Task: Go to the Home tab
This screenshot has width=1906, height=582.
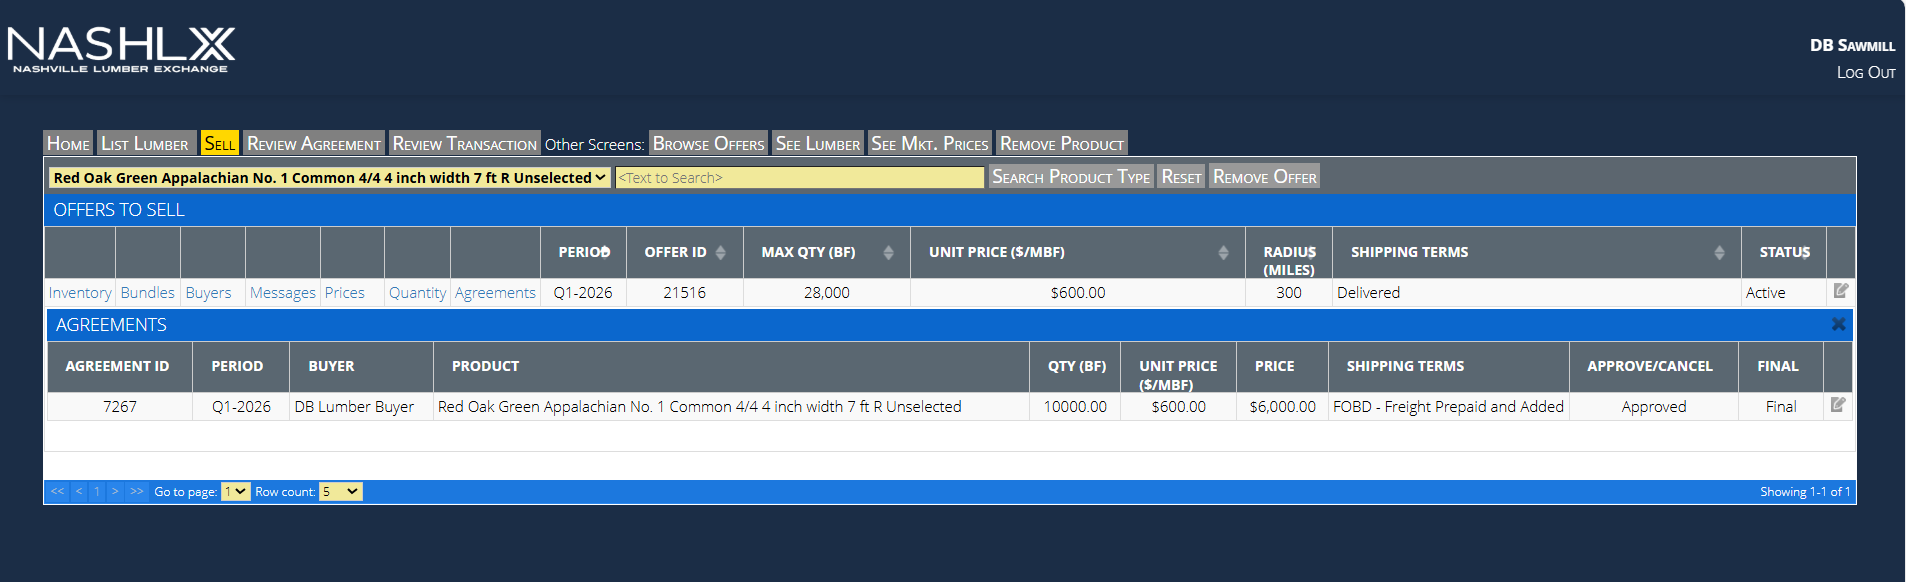Action: (x=68, y=143)
